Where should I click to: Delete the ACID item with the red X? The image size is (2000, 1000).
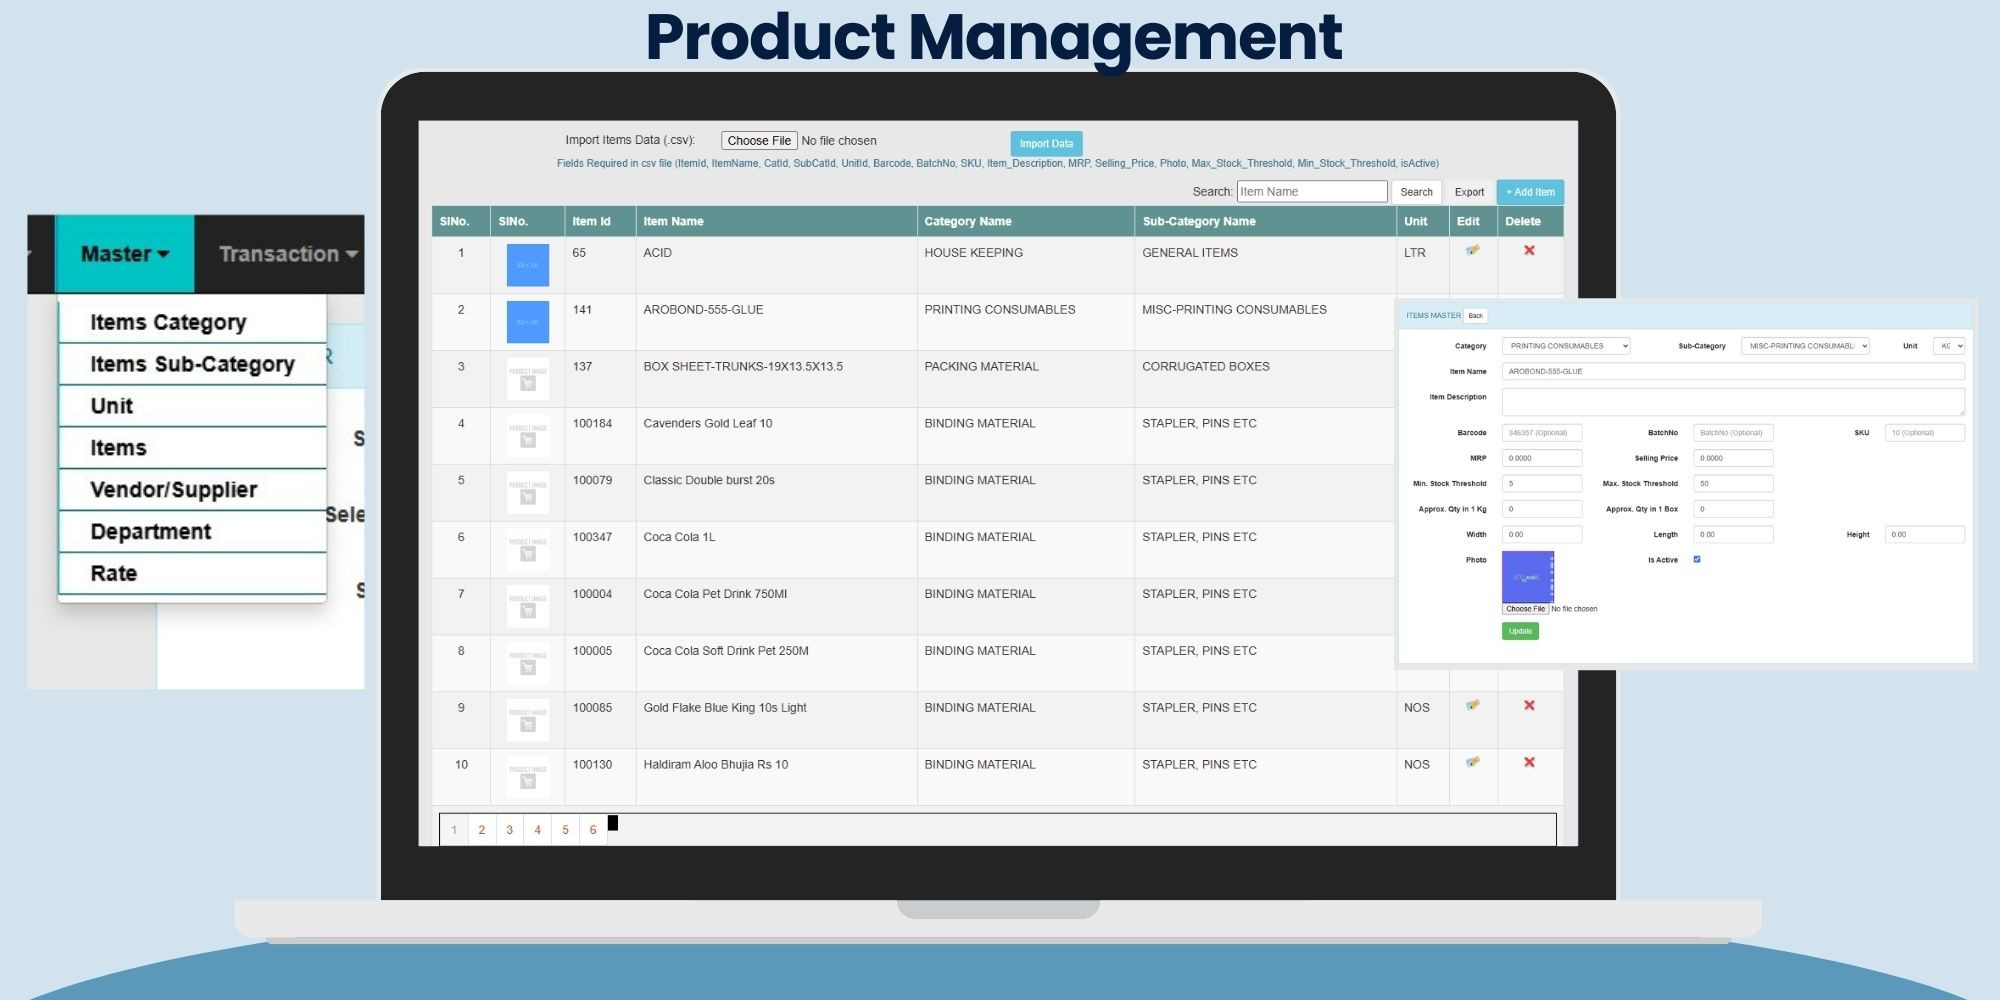click(x=1529, y=251)
